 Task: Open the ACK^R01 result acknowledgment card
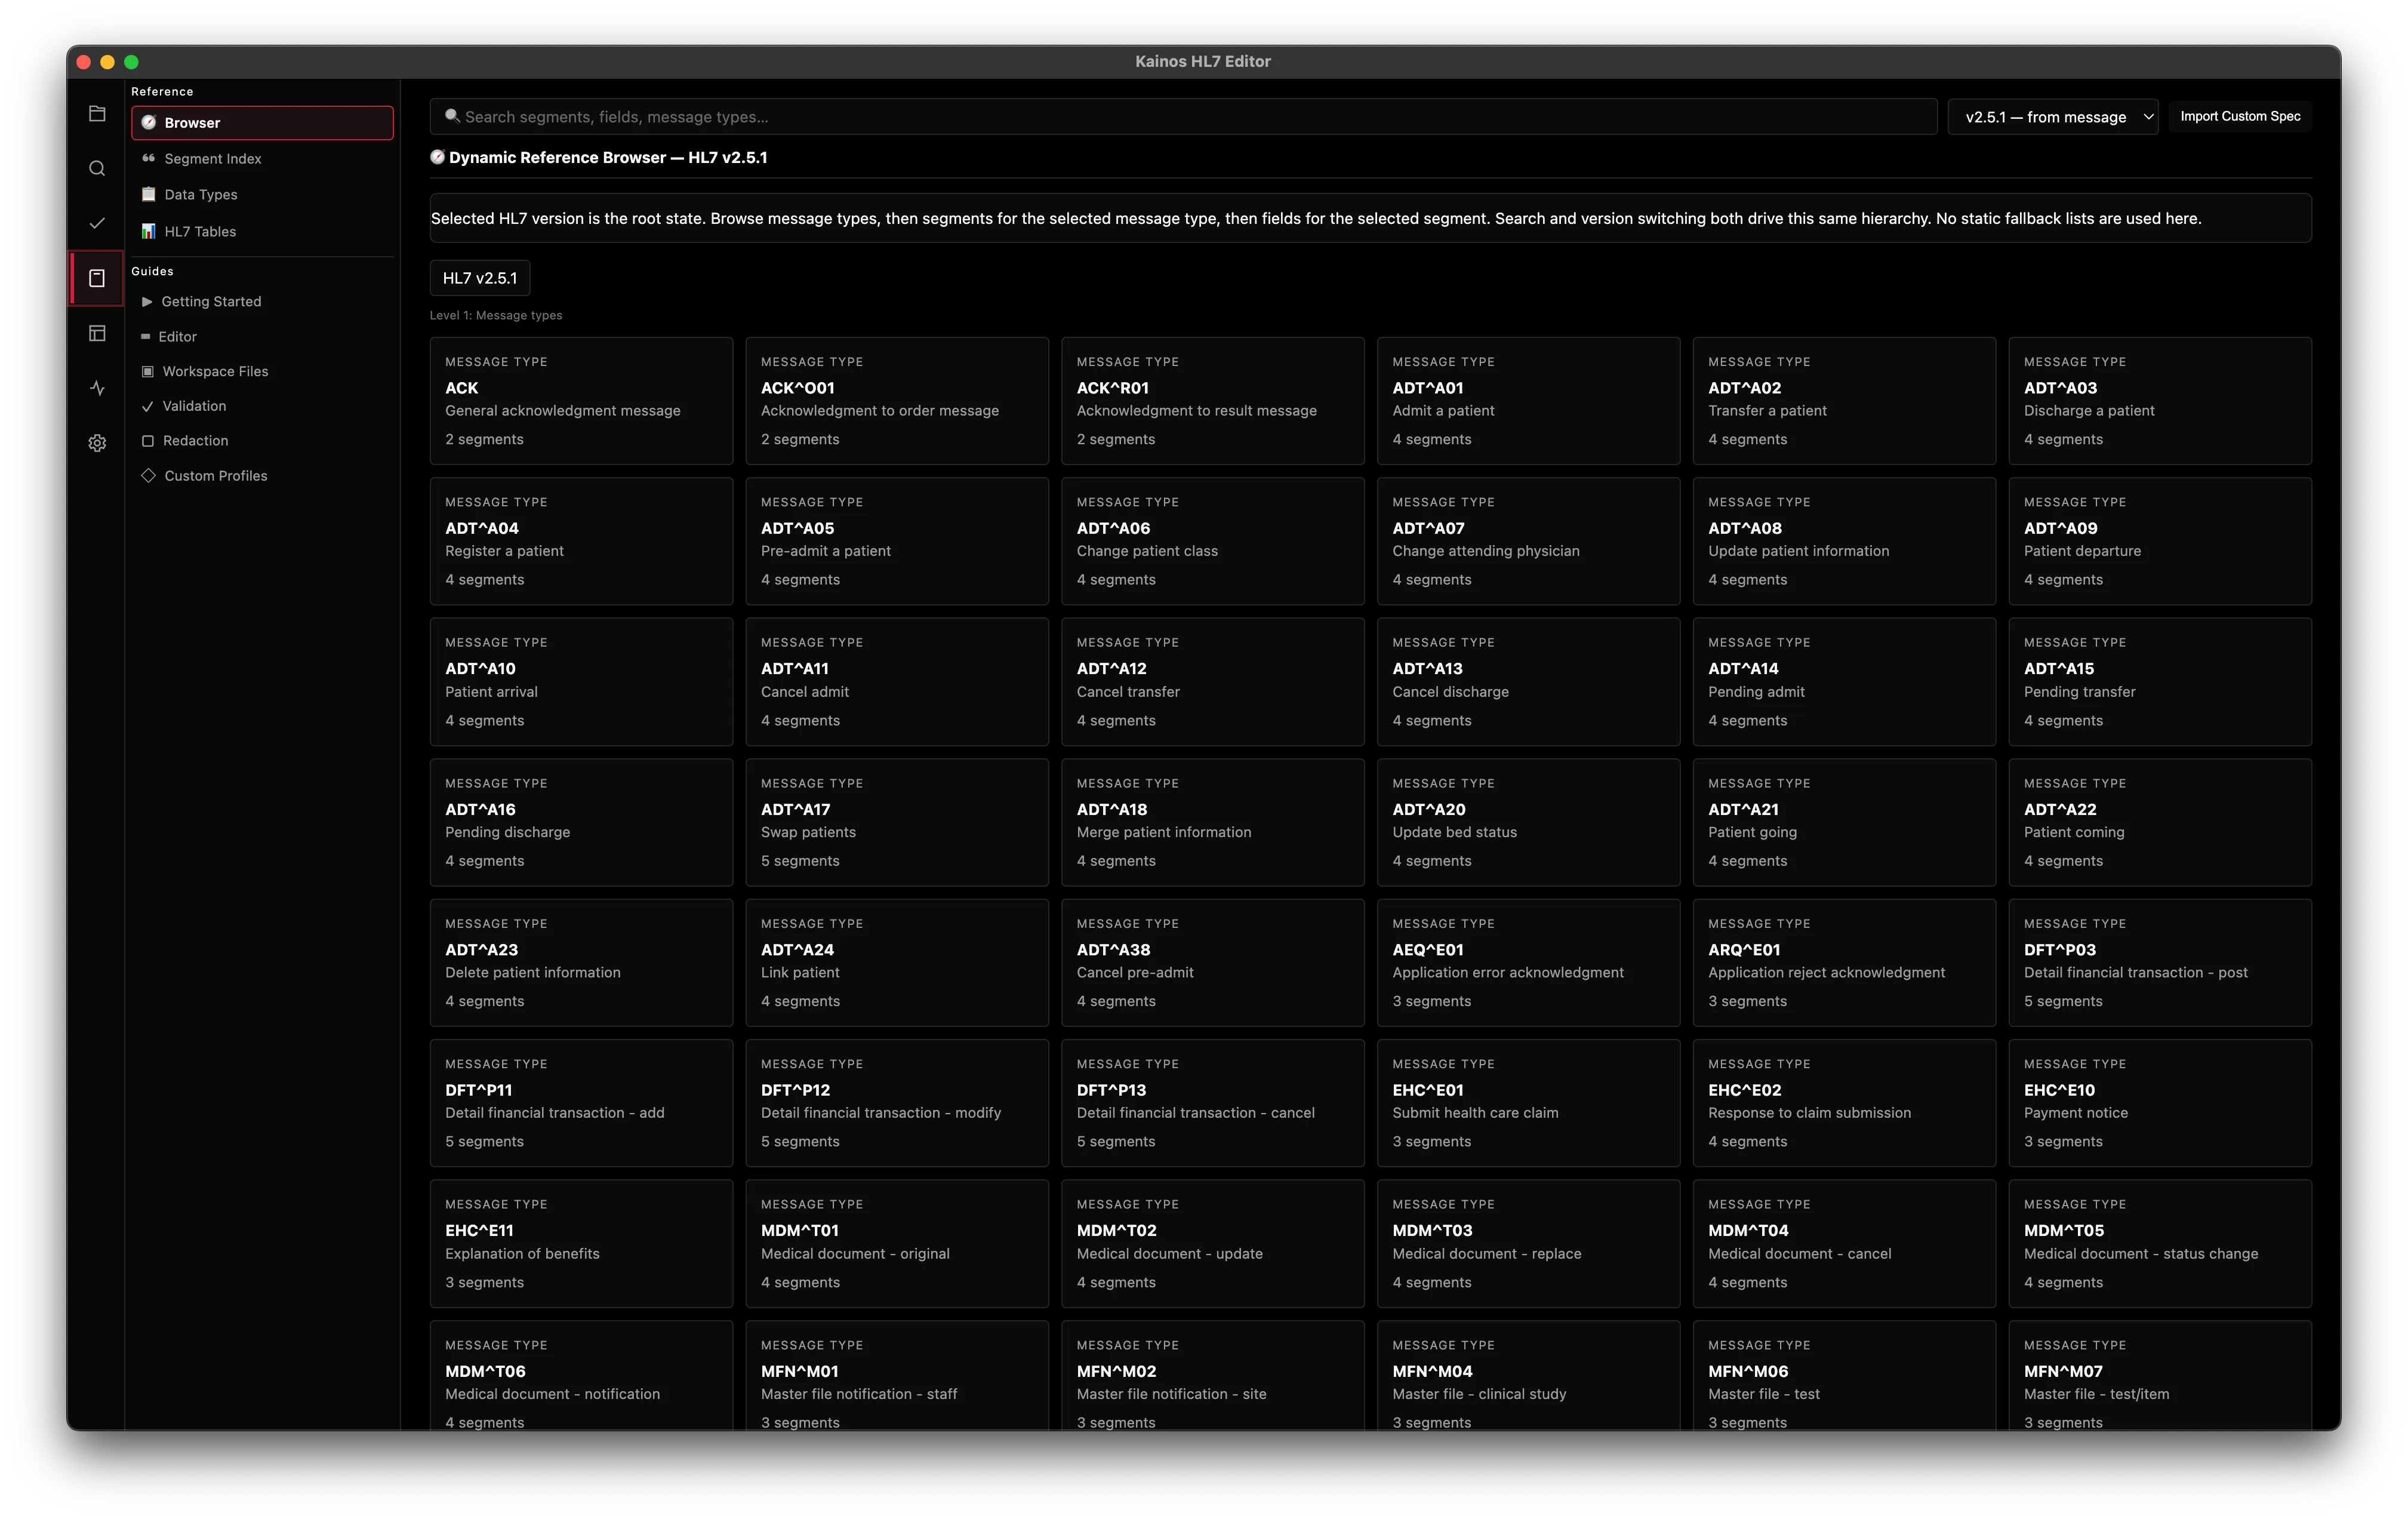click(1213, 401)
